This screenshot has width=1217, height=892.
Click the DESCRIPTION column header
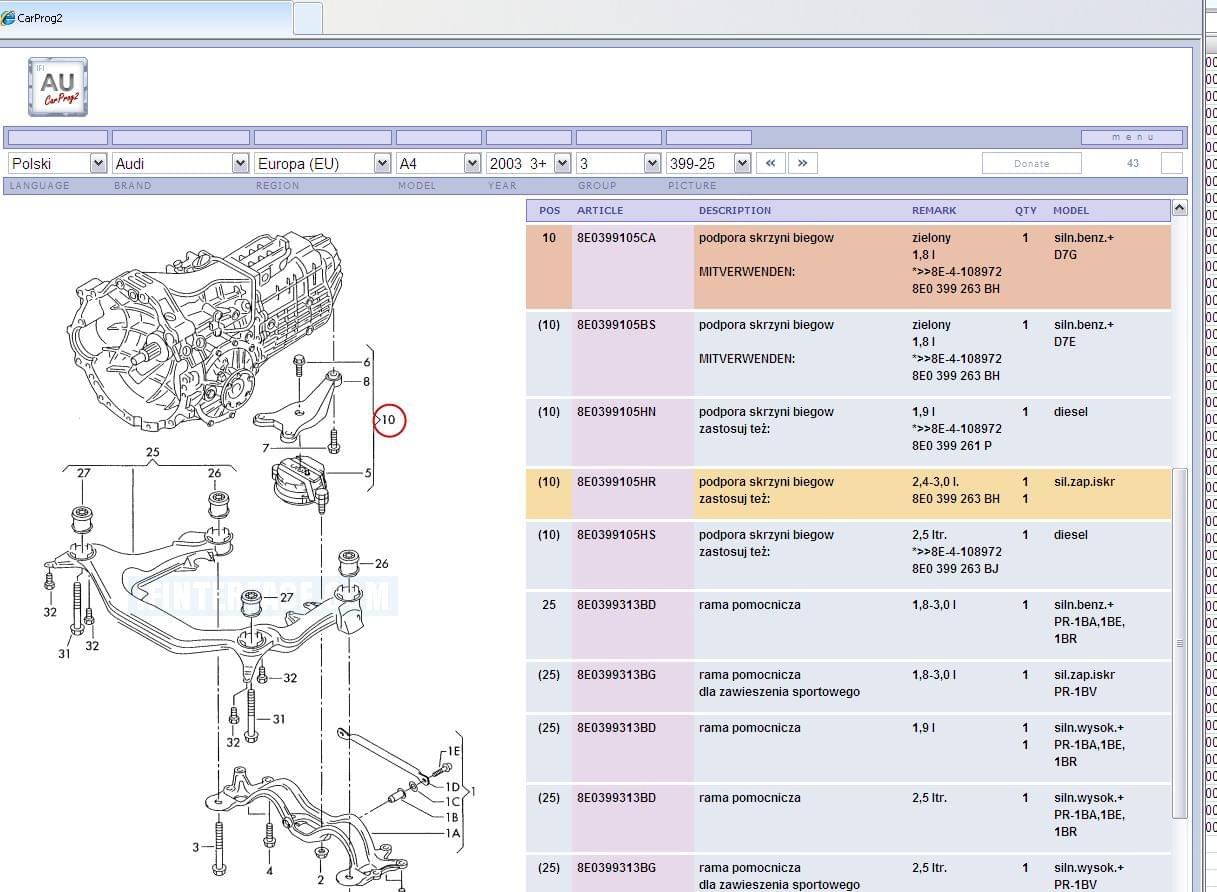click(x=735, y=211)
